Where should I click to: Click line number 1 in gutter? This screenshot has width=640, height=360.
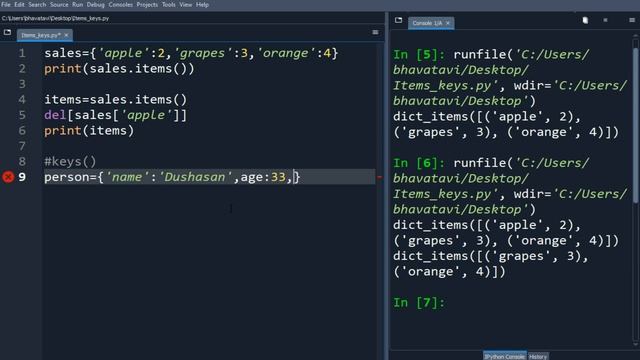point(22,53)
